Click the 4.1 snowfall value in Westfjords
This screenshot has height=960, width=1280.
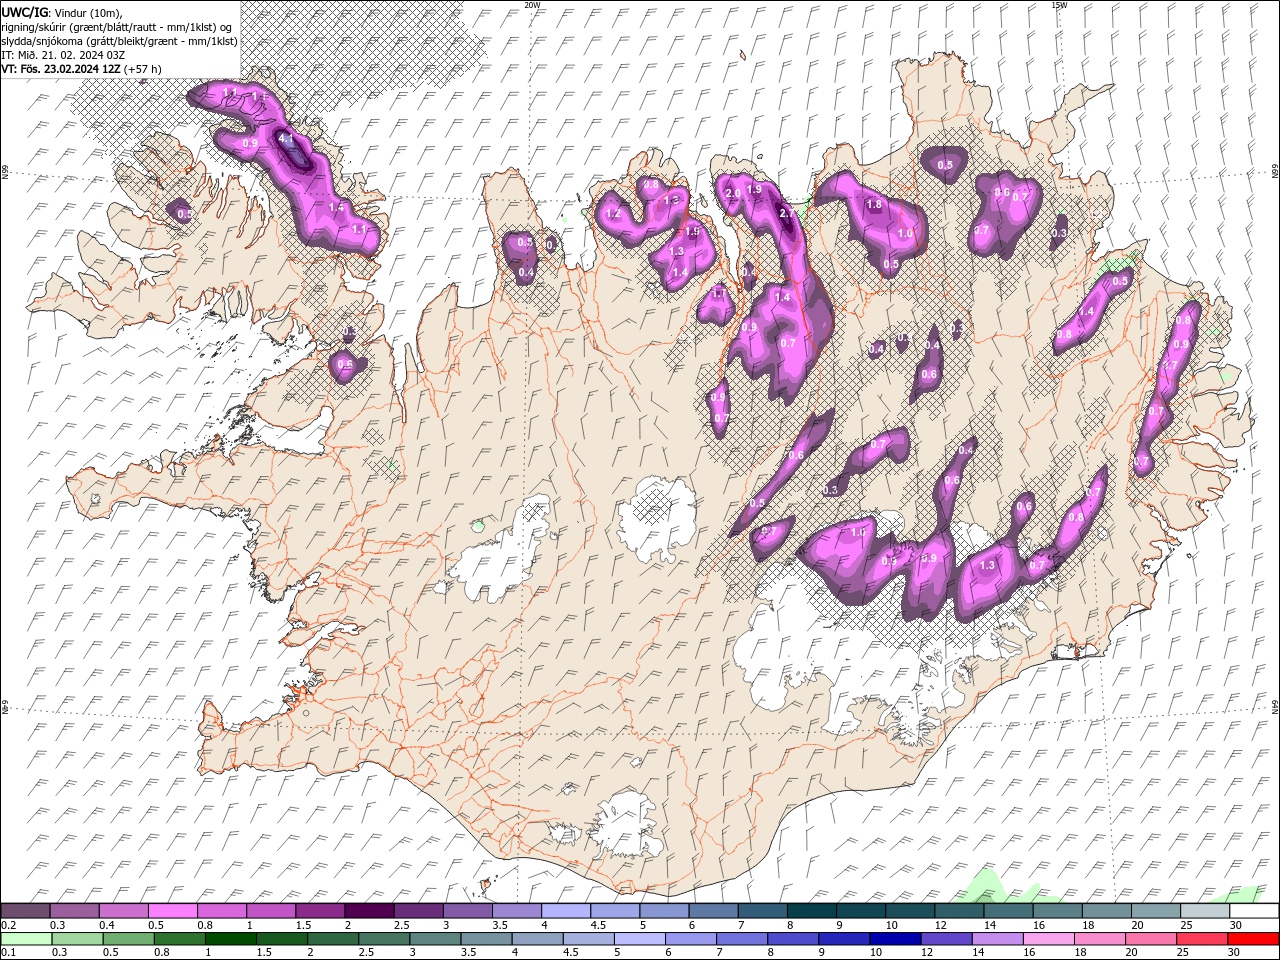(x=286, y=139)
